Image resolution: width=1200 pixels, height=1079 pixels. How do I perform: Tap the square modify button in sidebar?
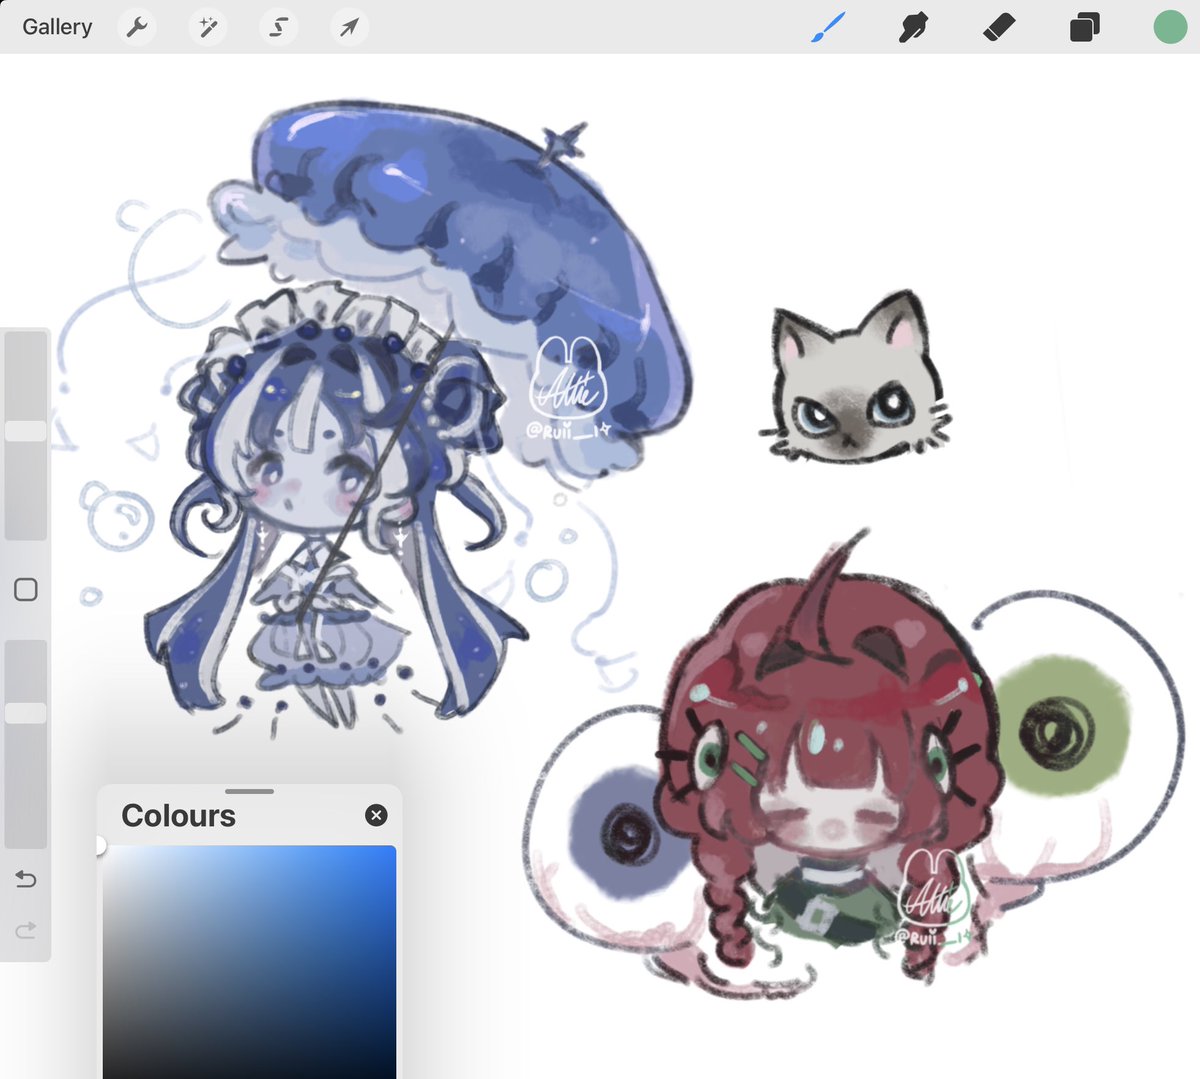click(x=26, y=589)
